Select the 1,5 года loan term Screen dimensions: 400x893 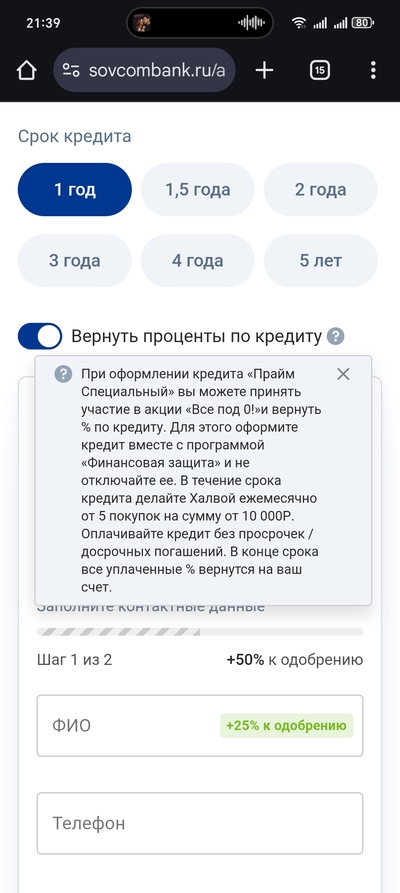pyautogui.click(x=198, y=190)
